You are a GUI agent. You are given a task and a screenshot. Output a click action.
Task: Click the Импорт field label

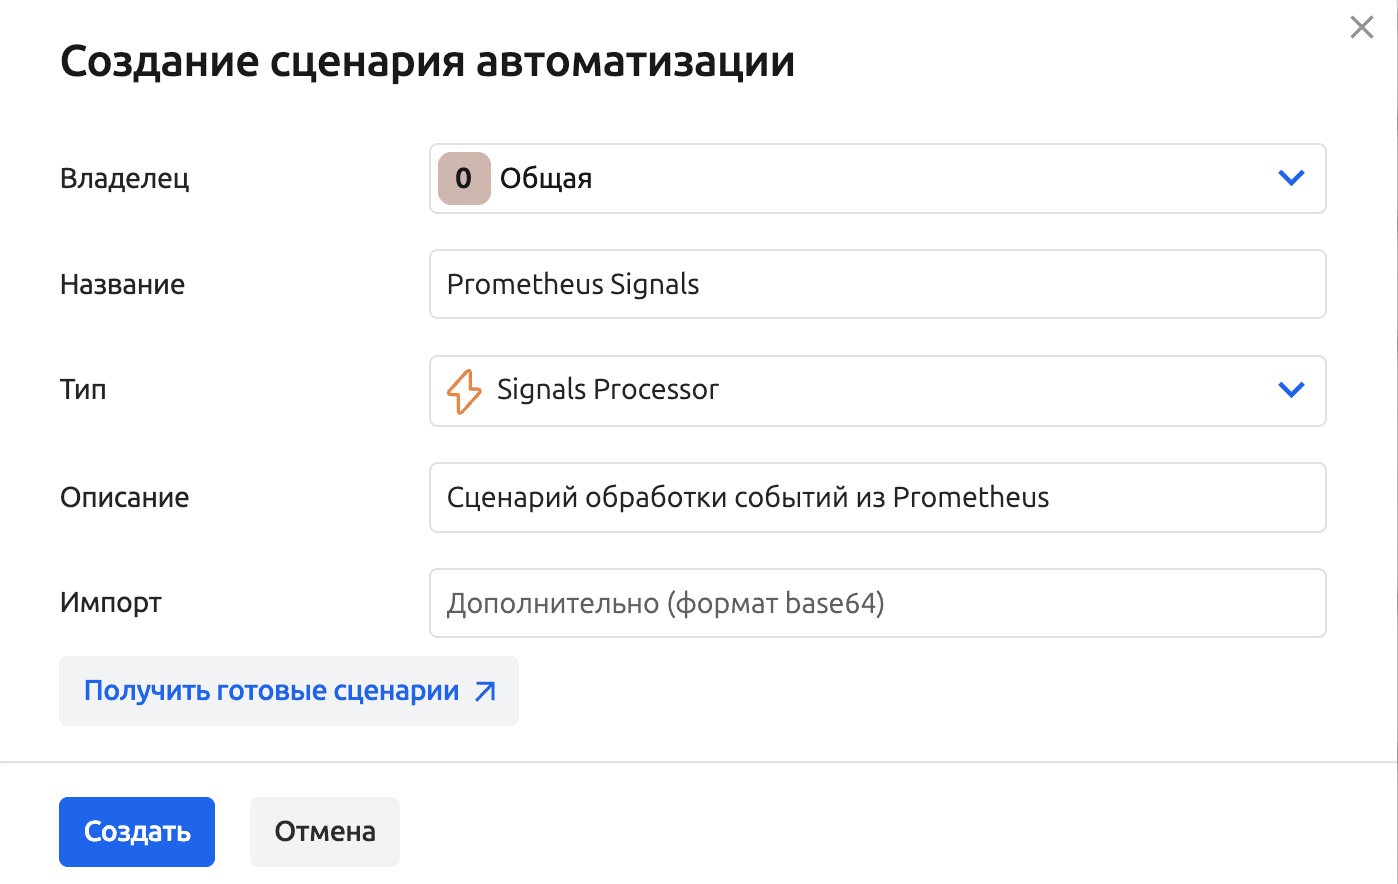(x=110, y=603)
